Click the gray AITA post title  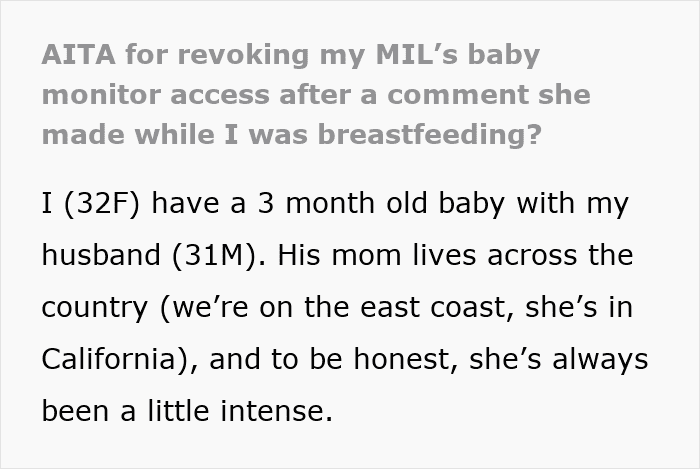click(x=316, y=95)
